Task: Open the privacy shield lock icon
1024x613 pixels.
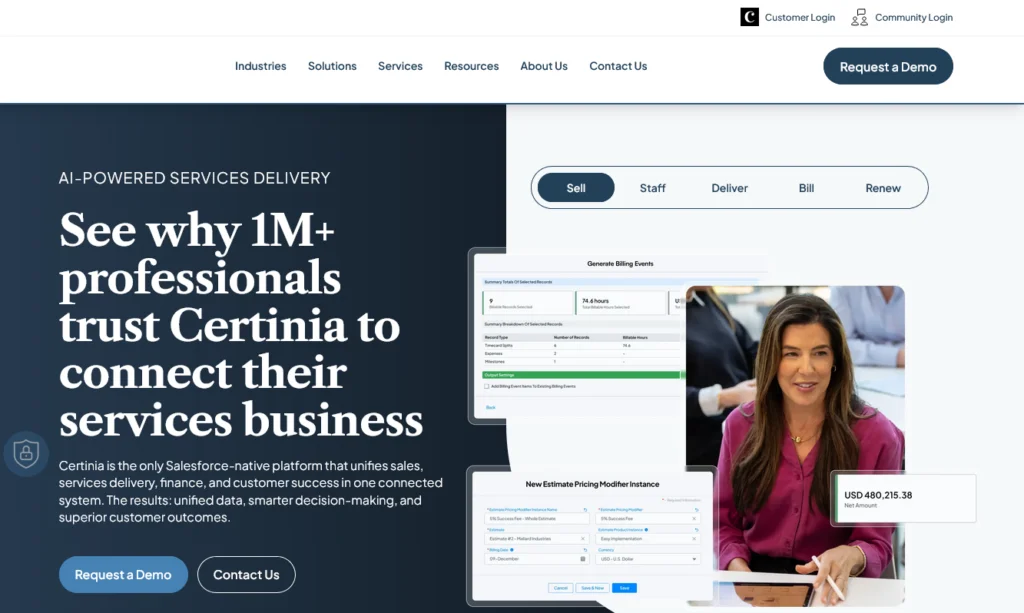Action: [26, 453]
